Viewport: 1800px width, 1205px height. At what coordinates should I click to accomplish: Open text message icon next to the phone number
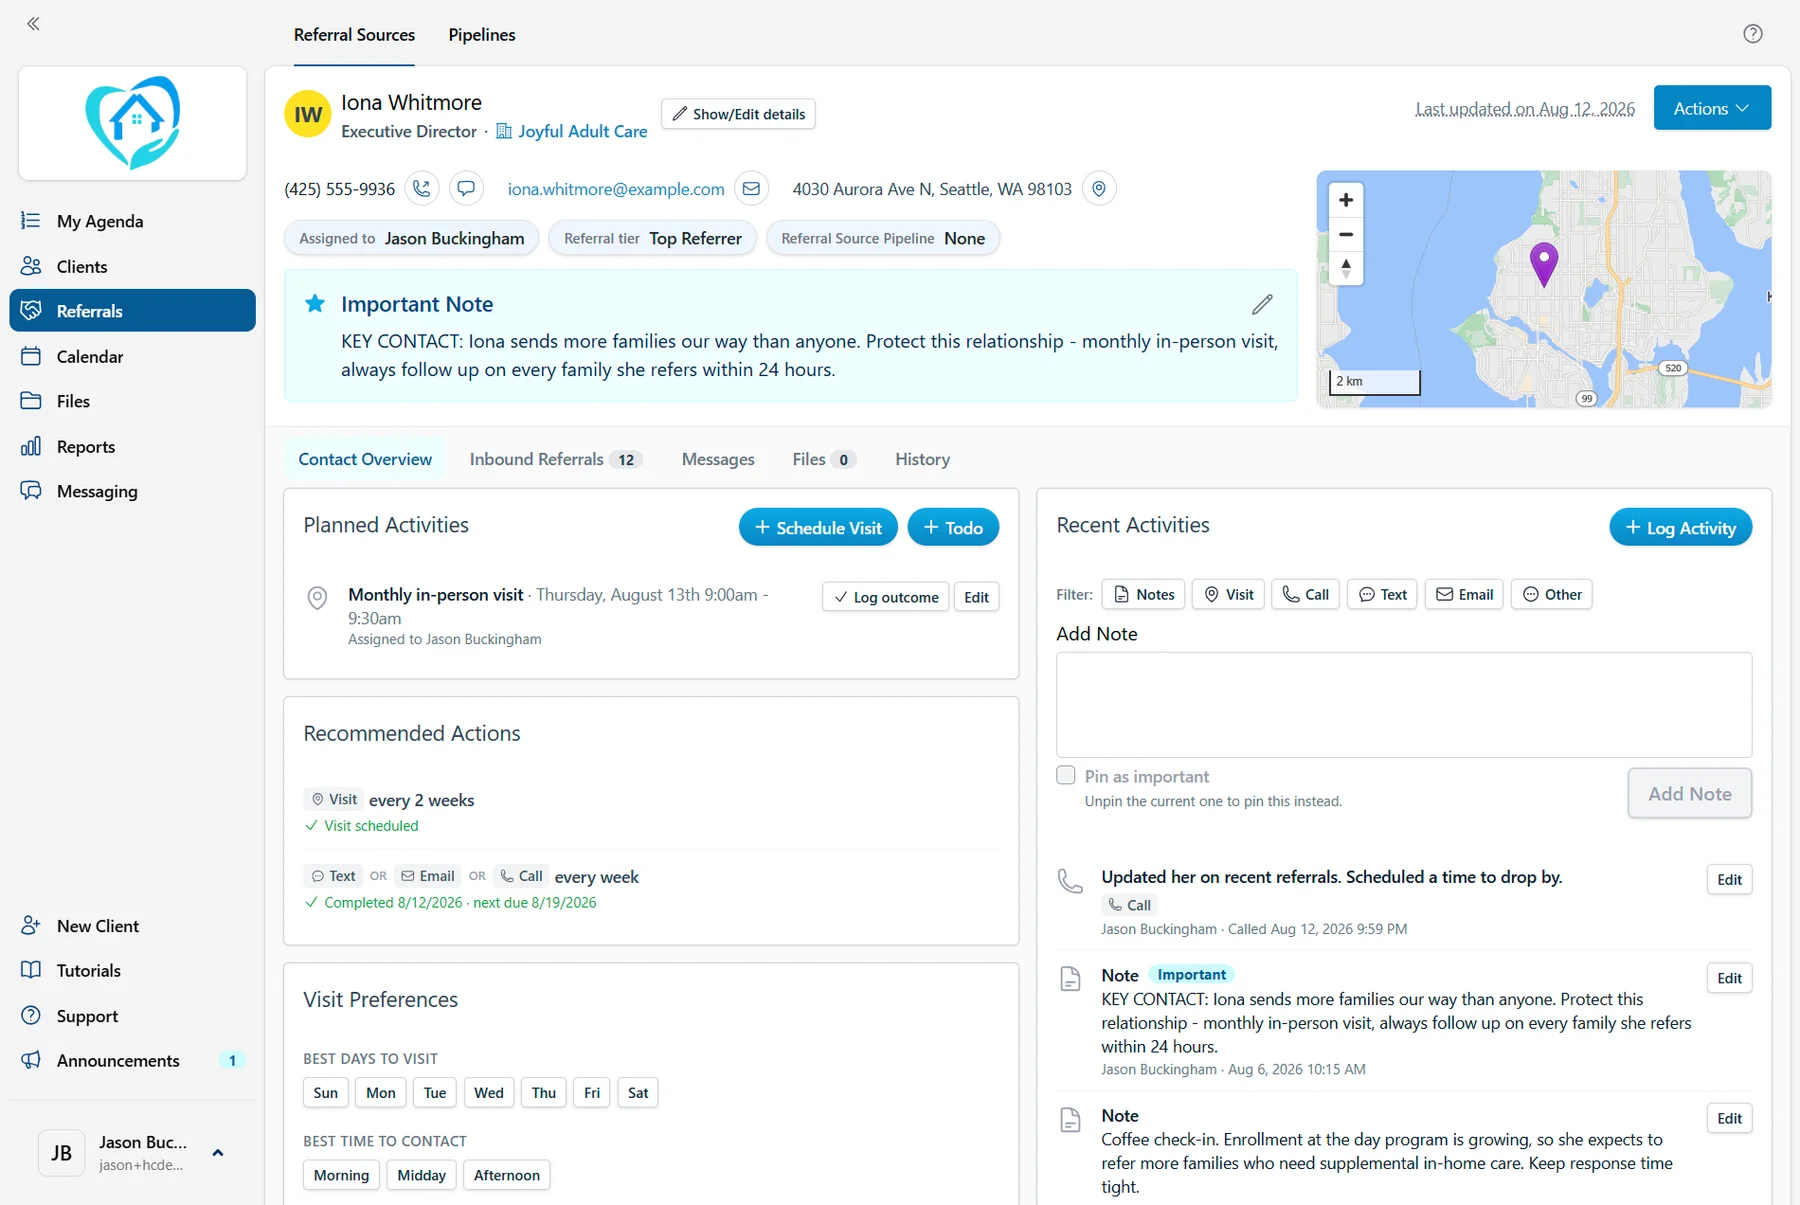466,189
